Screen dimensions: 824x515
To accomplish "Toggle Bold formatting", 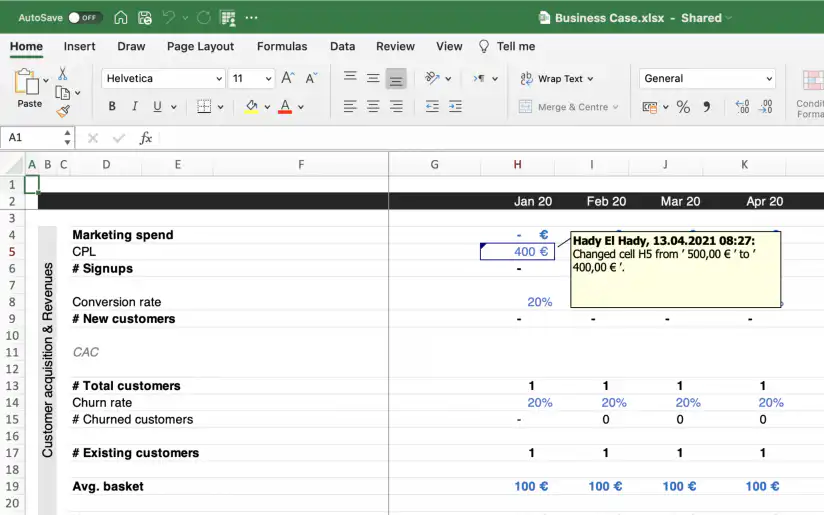I will 112,107.
